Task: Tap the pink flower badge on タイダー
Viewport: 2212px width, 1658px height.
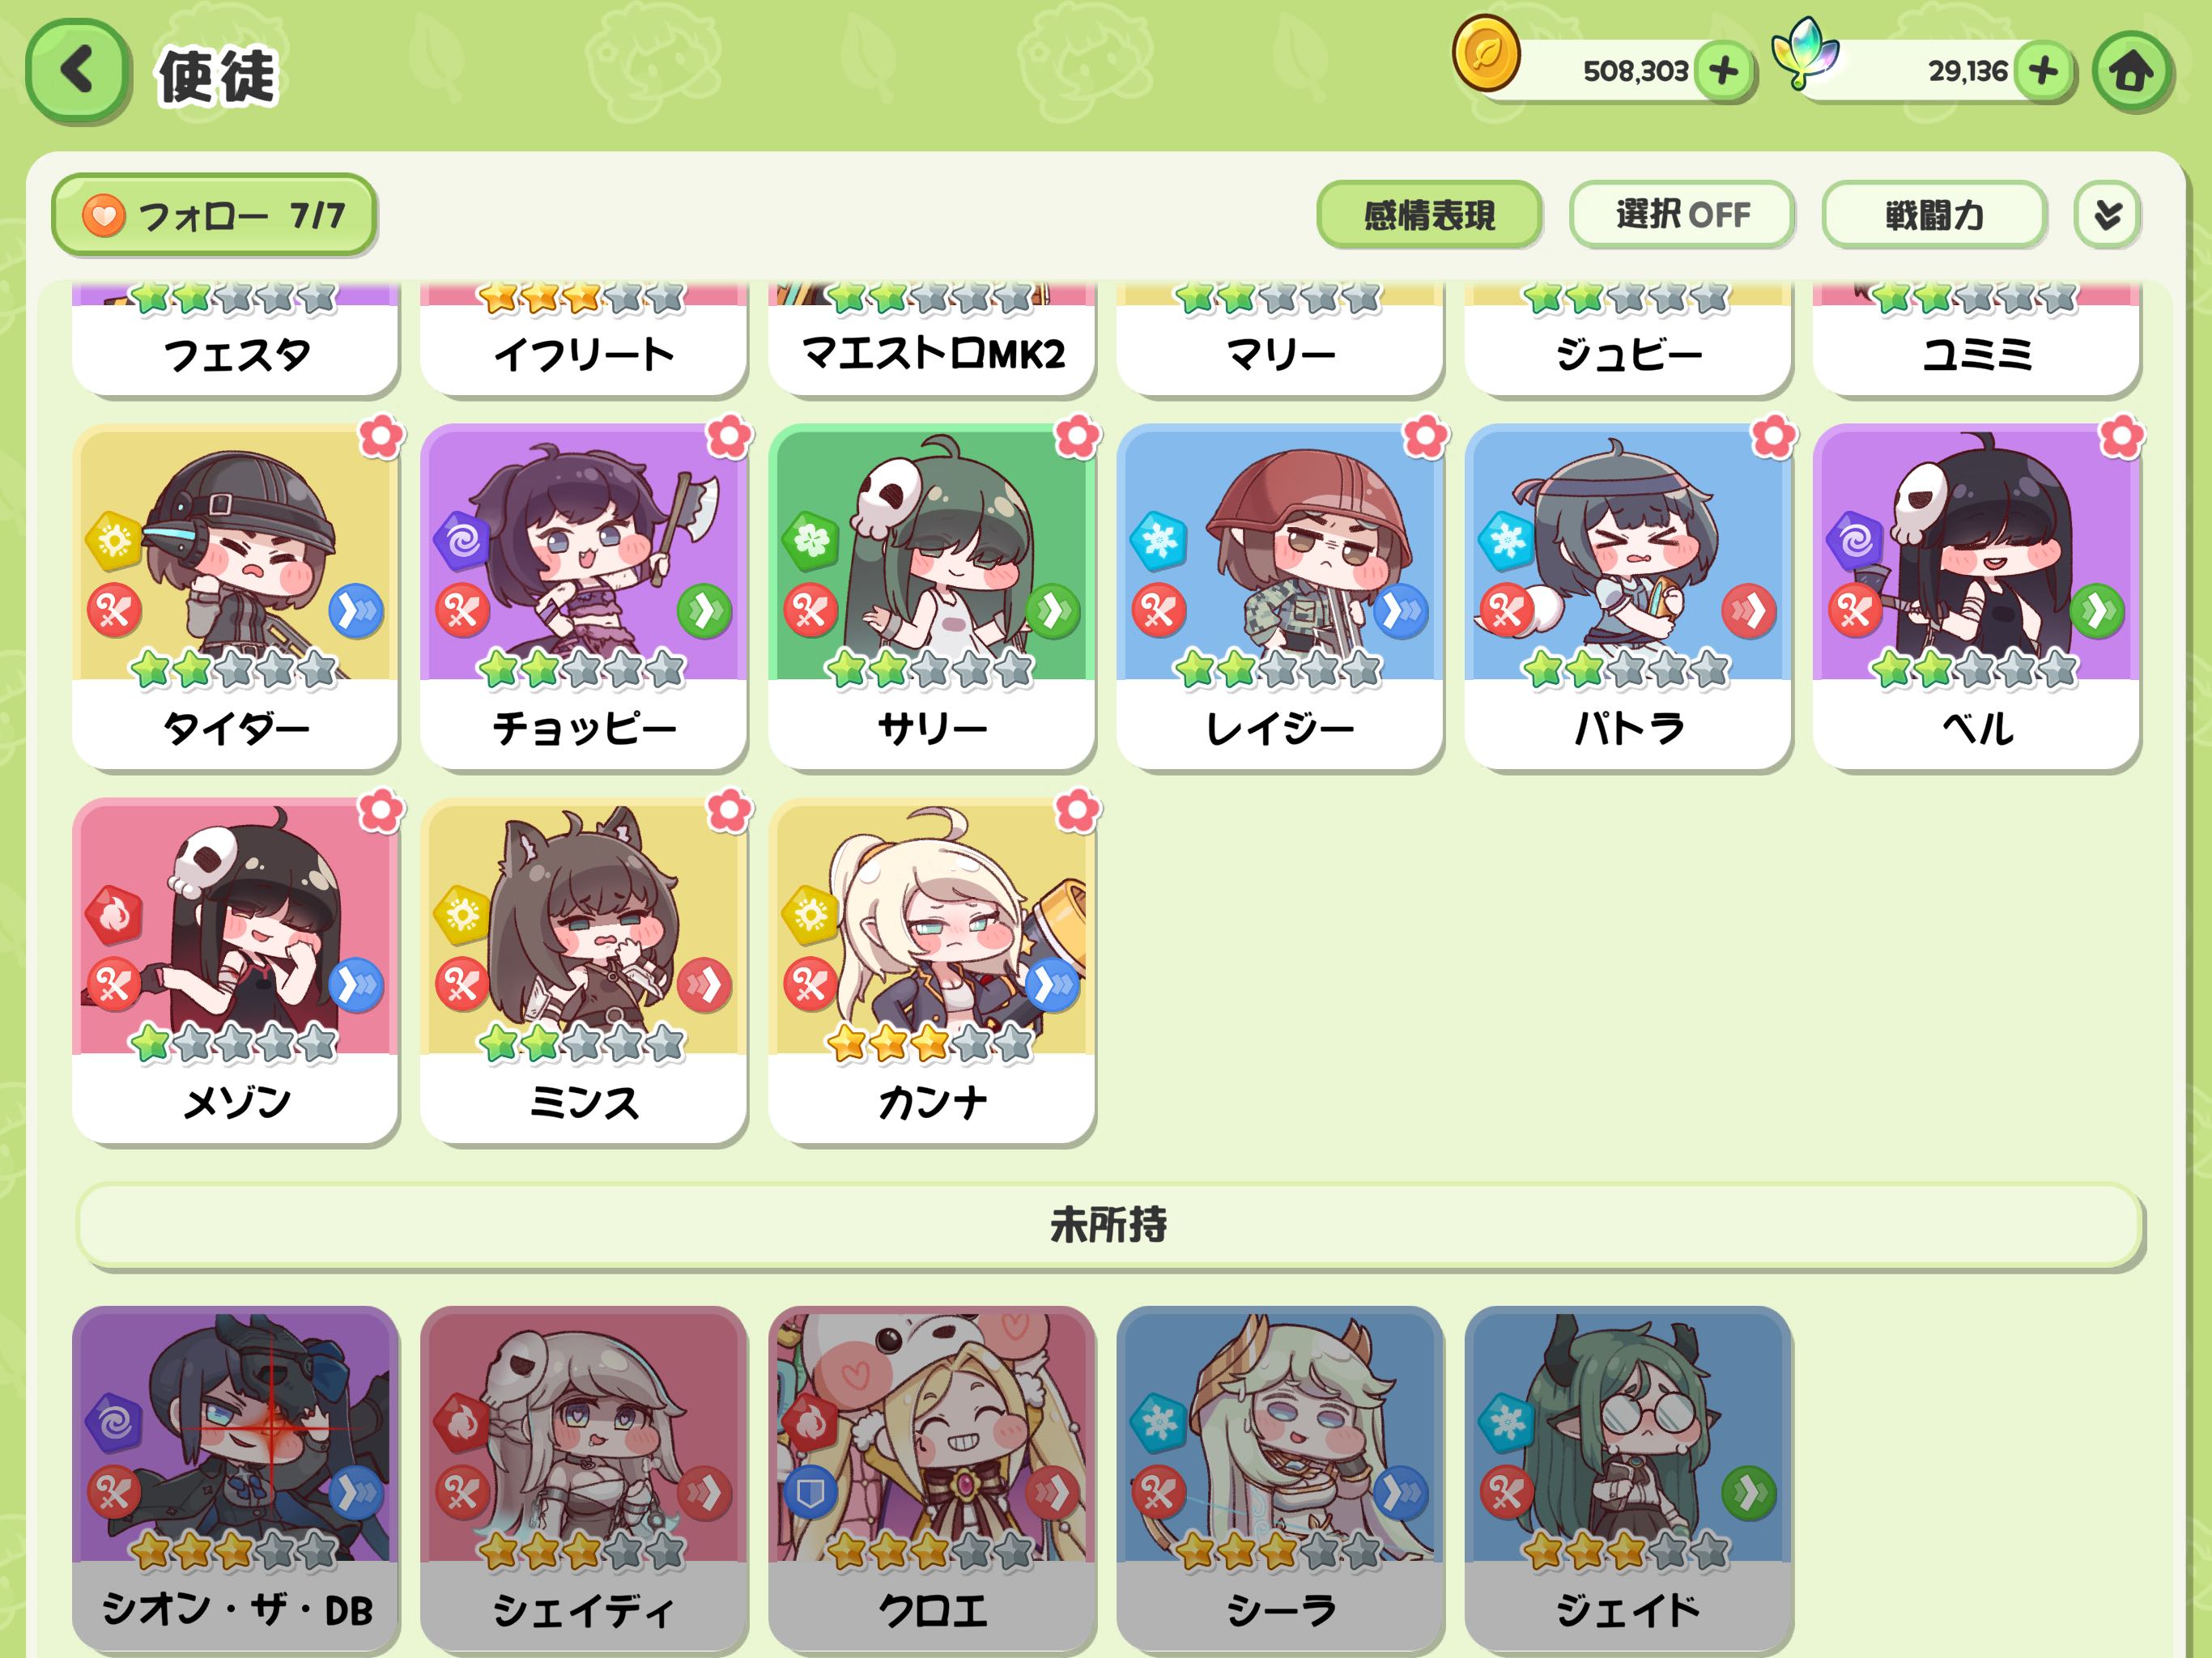Action: click(x=381, y=436)
